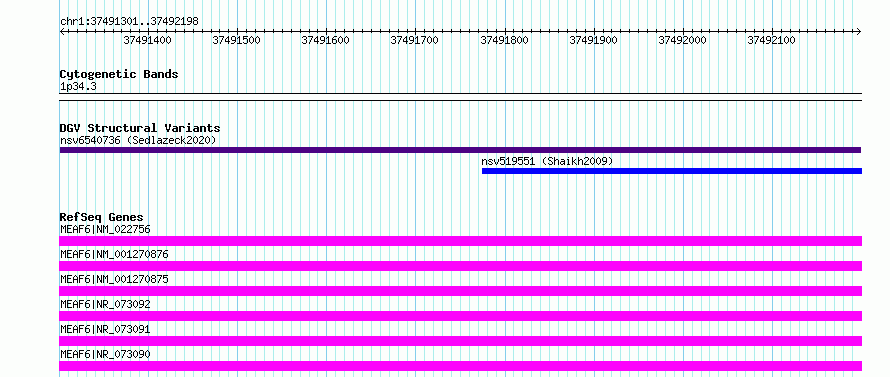Click the MEAF6|NM_022756 gene bar
The width and height of the screenshot is (890, 377).
click(460, 241)
